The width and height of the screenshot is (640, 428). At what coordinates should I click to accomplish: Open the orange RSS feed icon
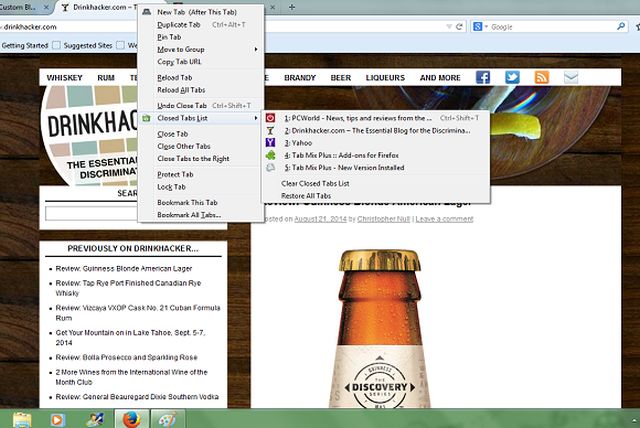(542, 77)
